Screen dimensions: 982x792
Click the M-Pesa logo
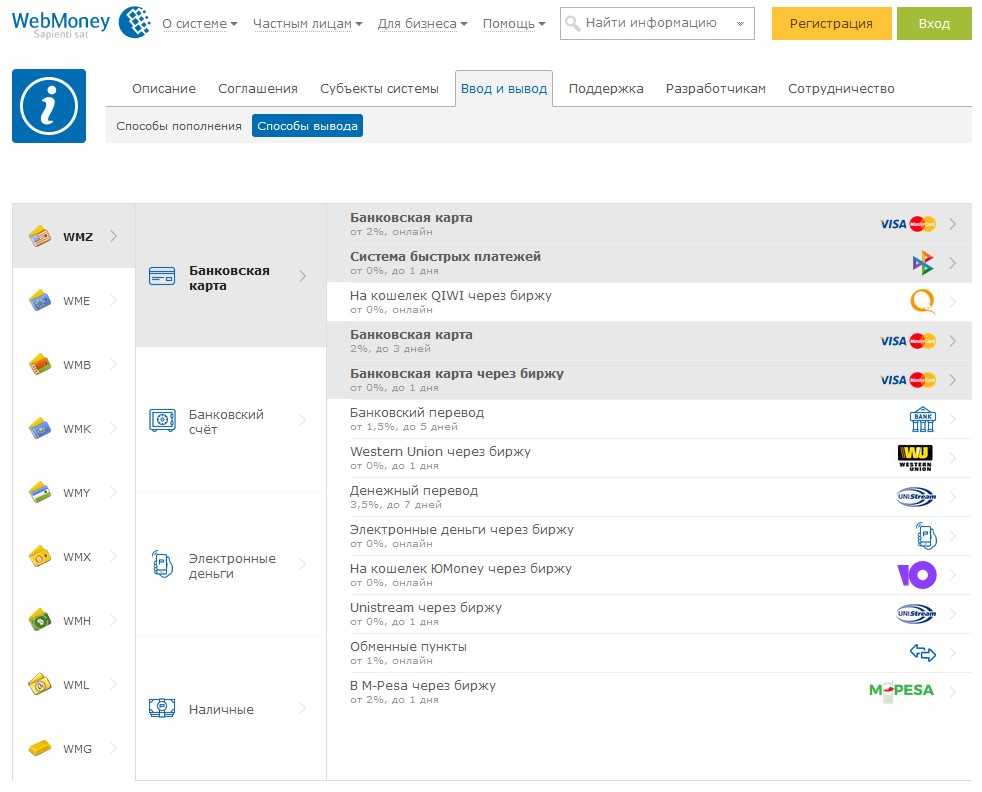pos(901,692)
